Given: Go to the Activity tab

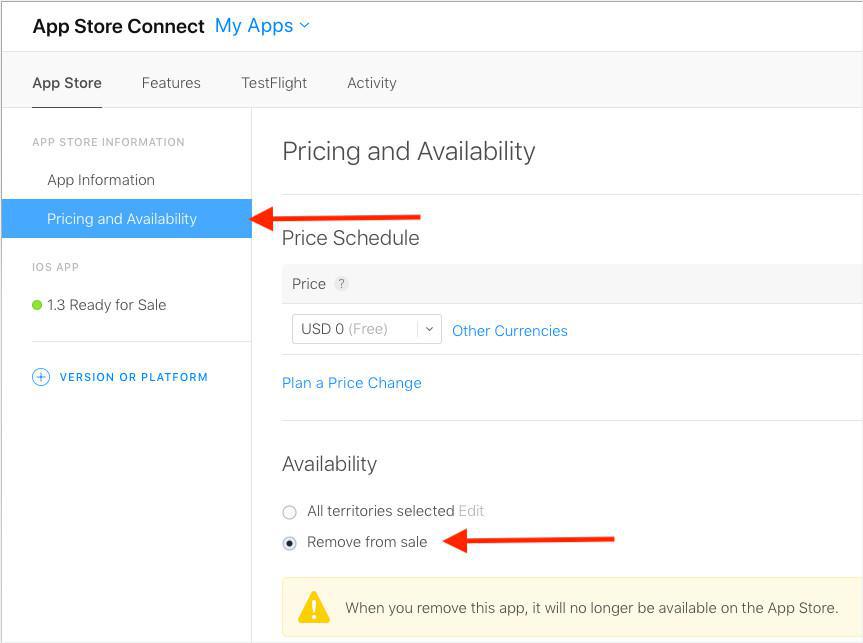Looking at the screenshot, I should coord(372,83).
